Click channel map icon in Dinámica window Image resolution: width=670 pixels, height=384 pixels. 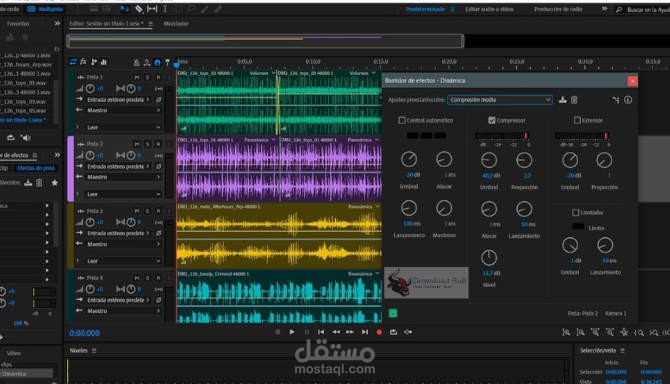click(616, 100)
